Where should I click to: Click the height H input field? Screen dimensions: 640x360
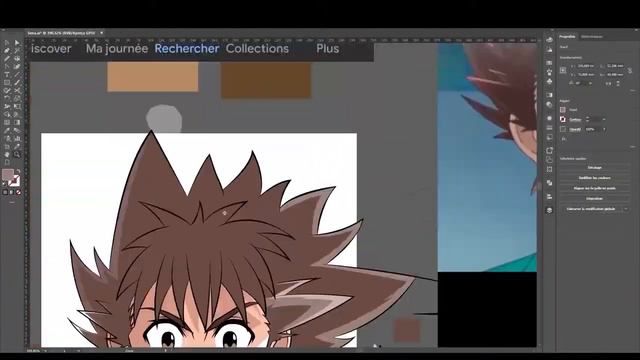tap(615, 75)
